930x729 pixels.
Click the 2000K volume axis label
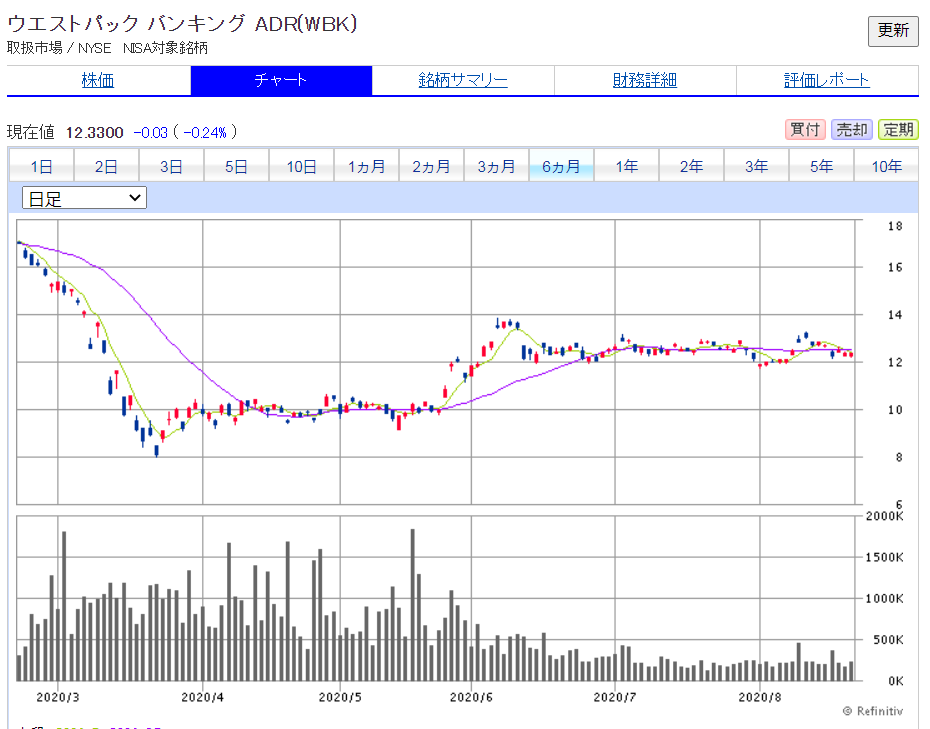[884, 516]
